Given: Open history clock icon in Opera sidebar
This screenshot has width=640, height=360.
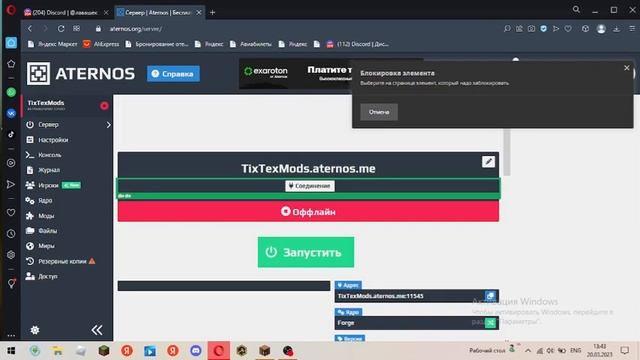Looking at the screenshot, I should pyautogui.click(x=11, y=234).
